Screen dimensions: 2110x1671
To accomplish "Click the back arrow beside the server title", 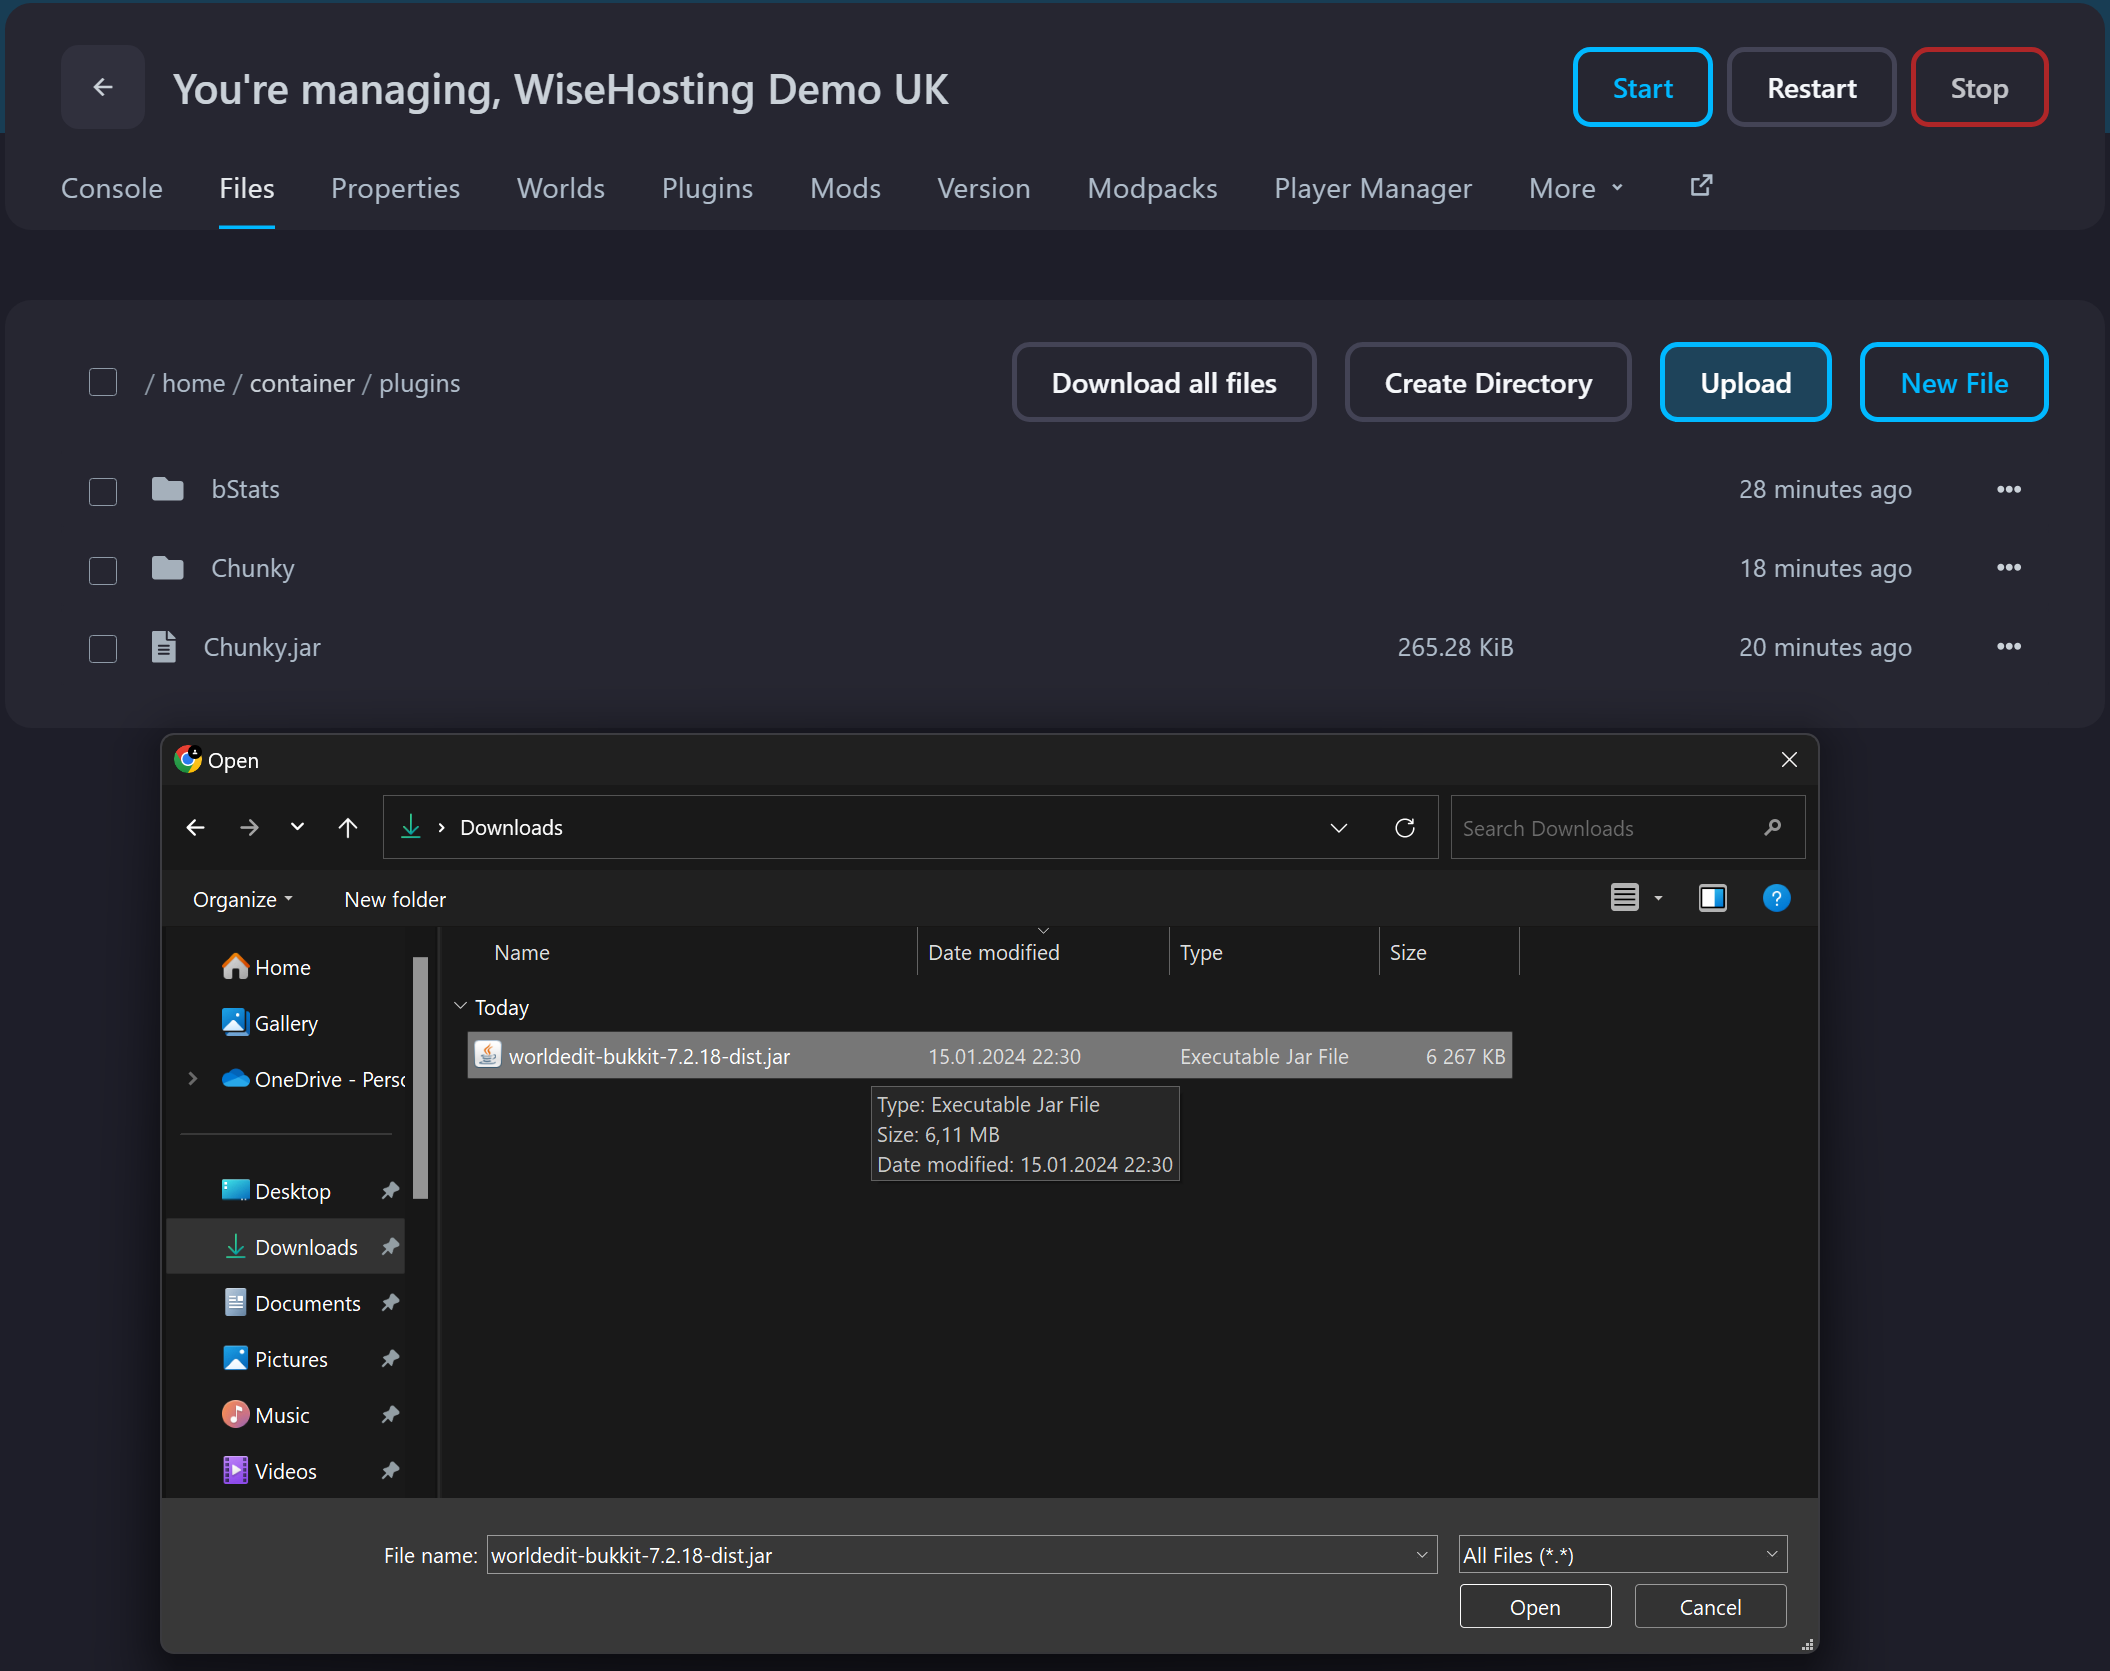I will [103, 87].
